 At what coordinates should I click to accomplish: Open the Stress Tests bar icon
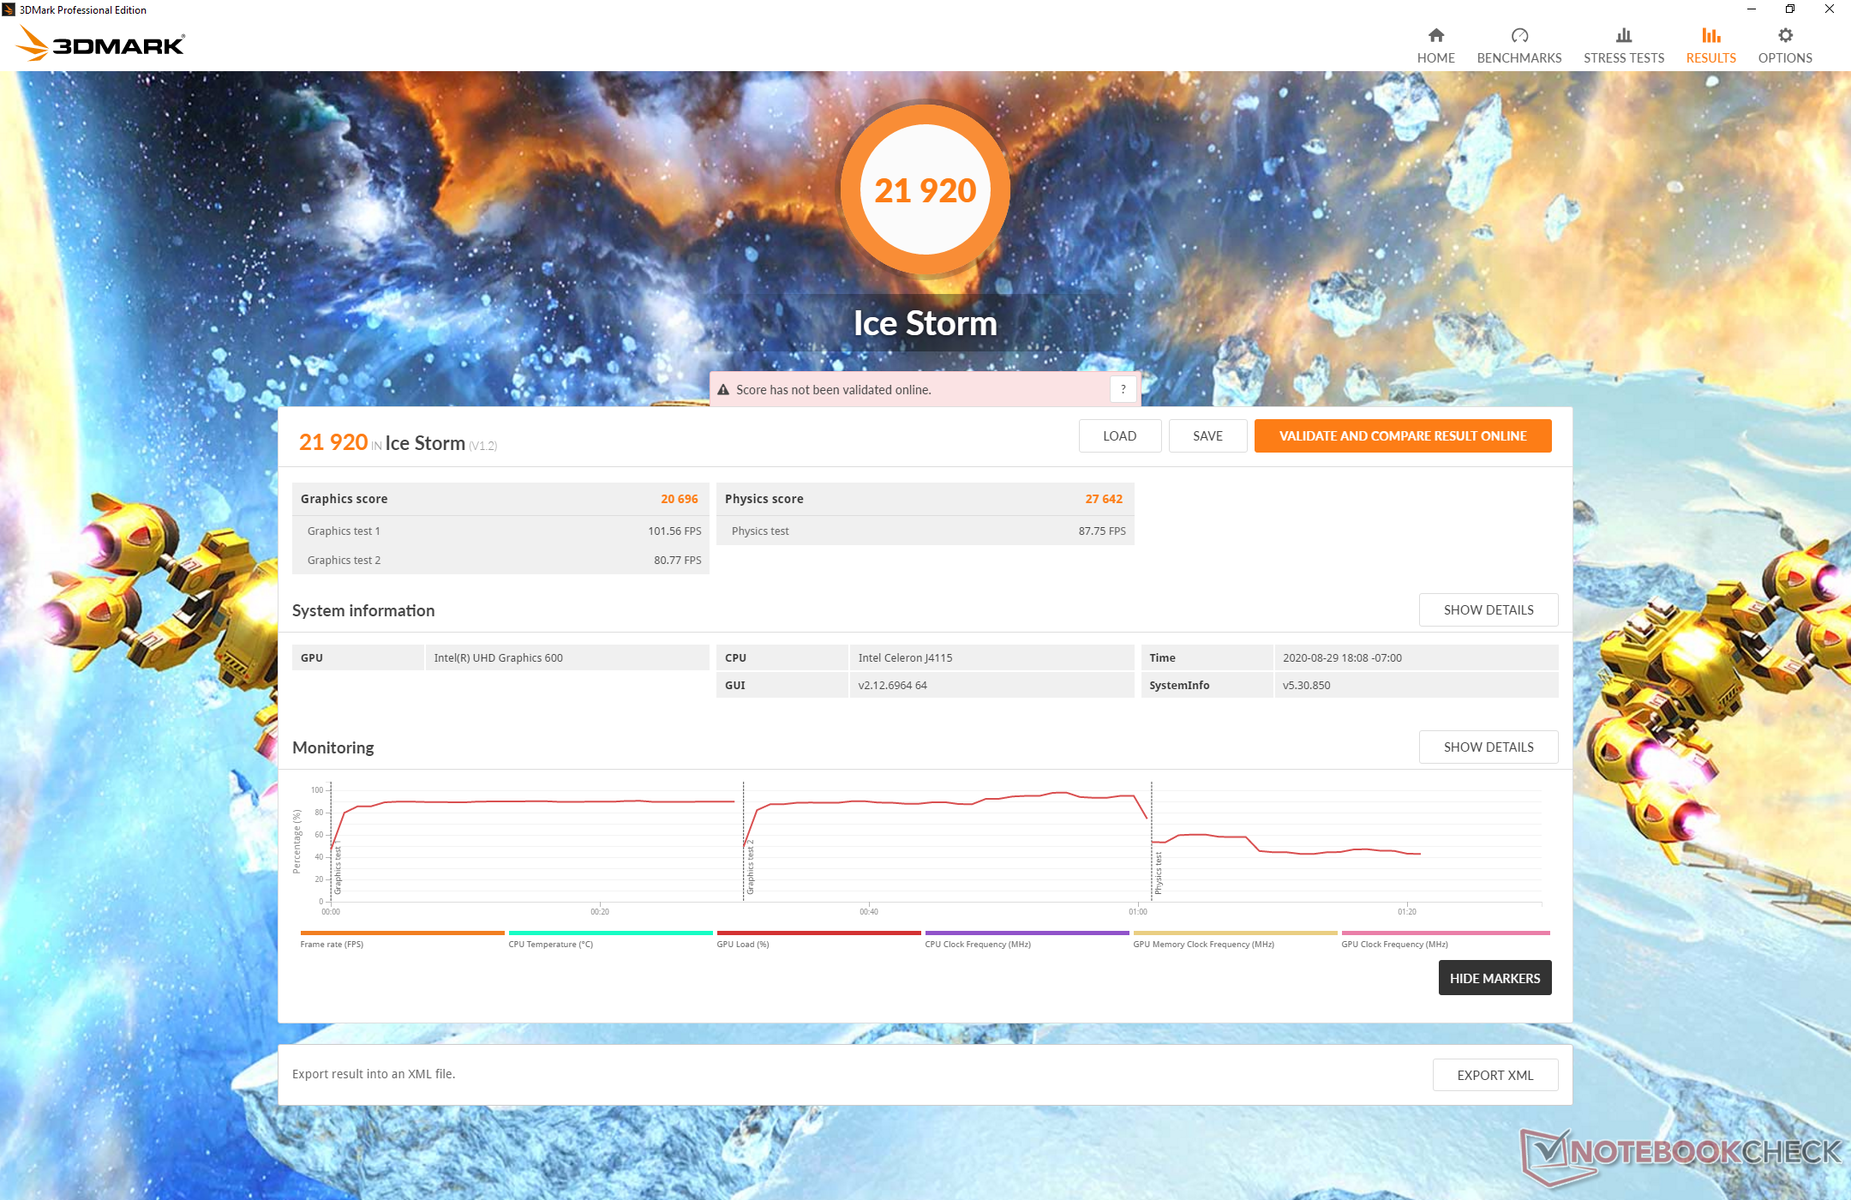click(x=1624, y=36)
